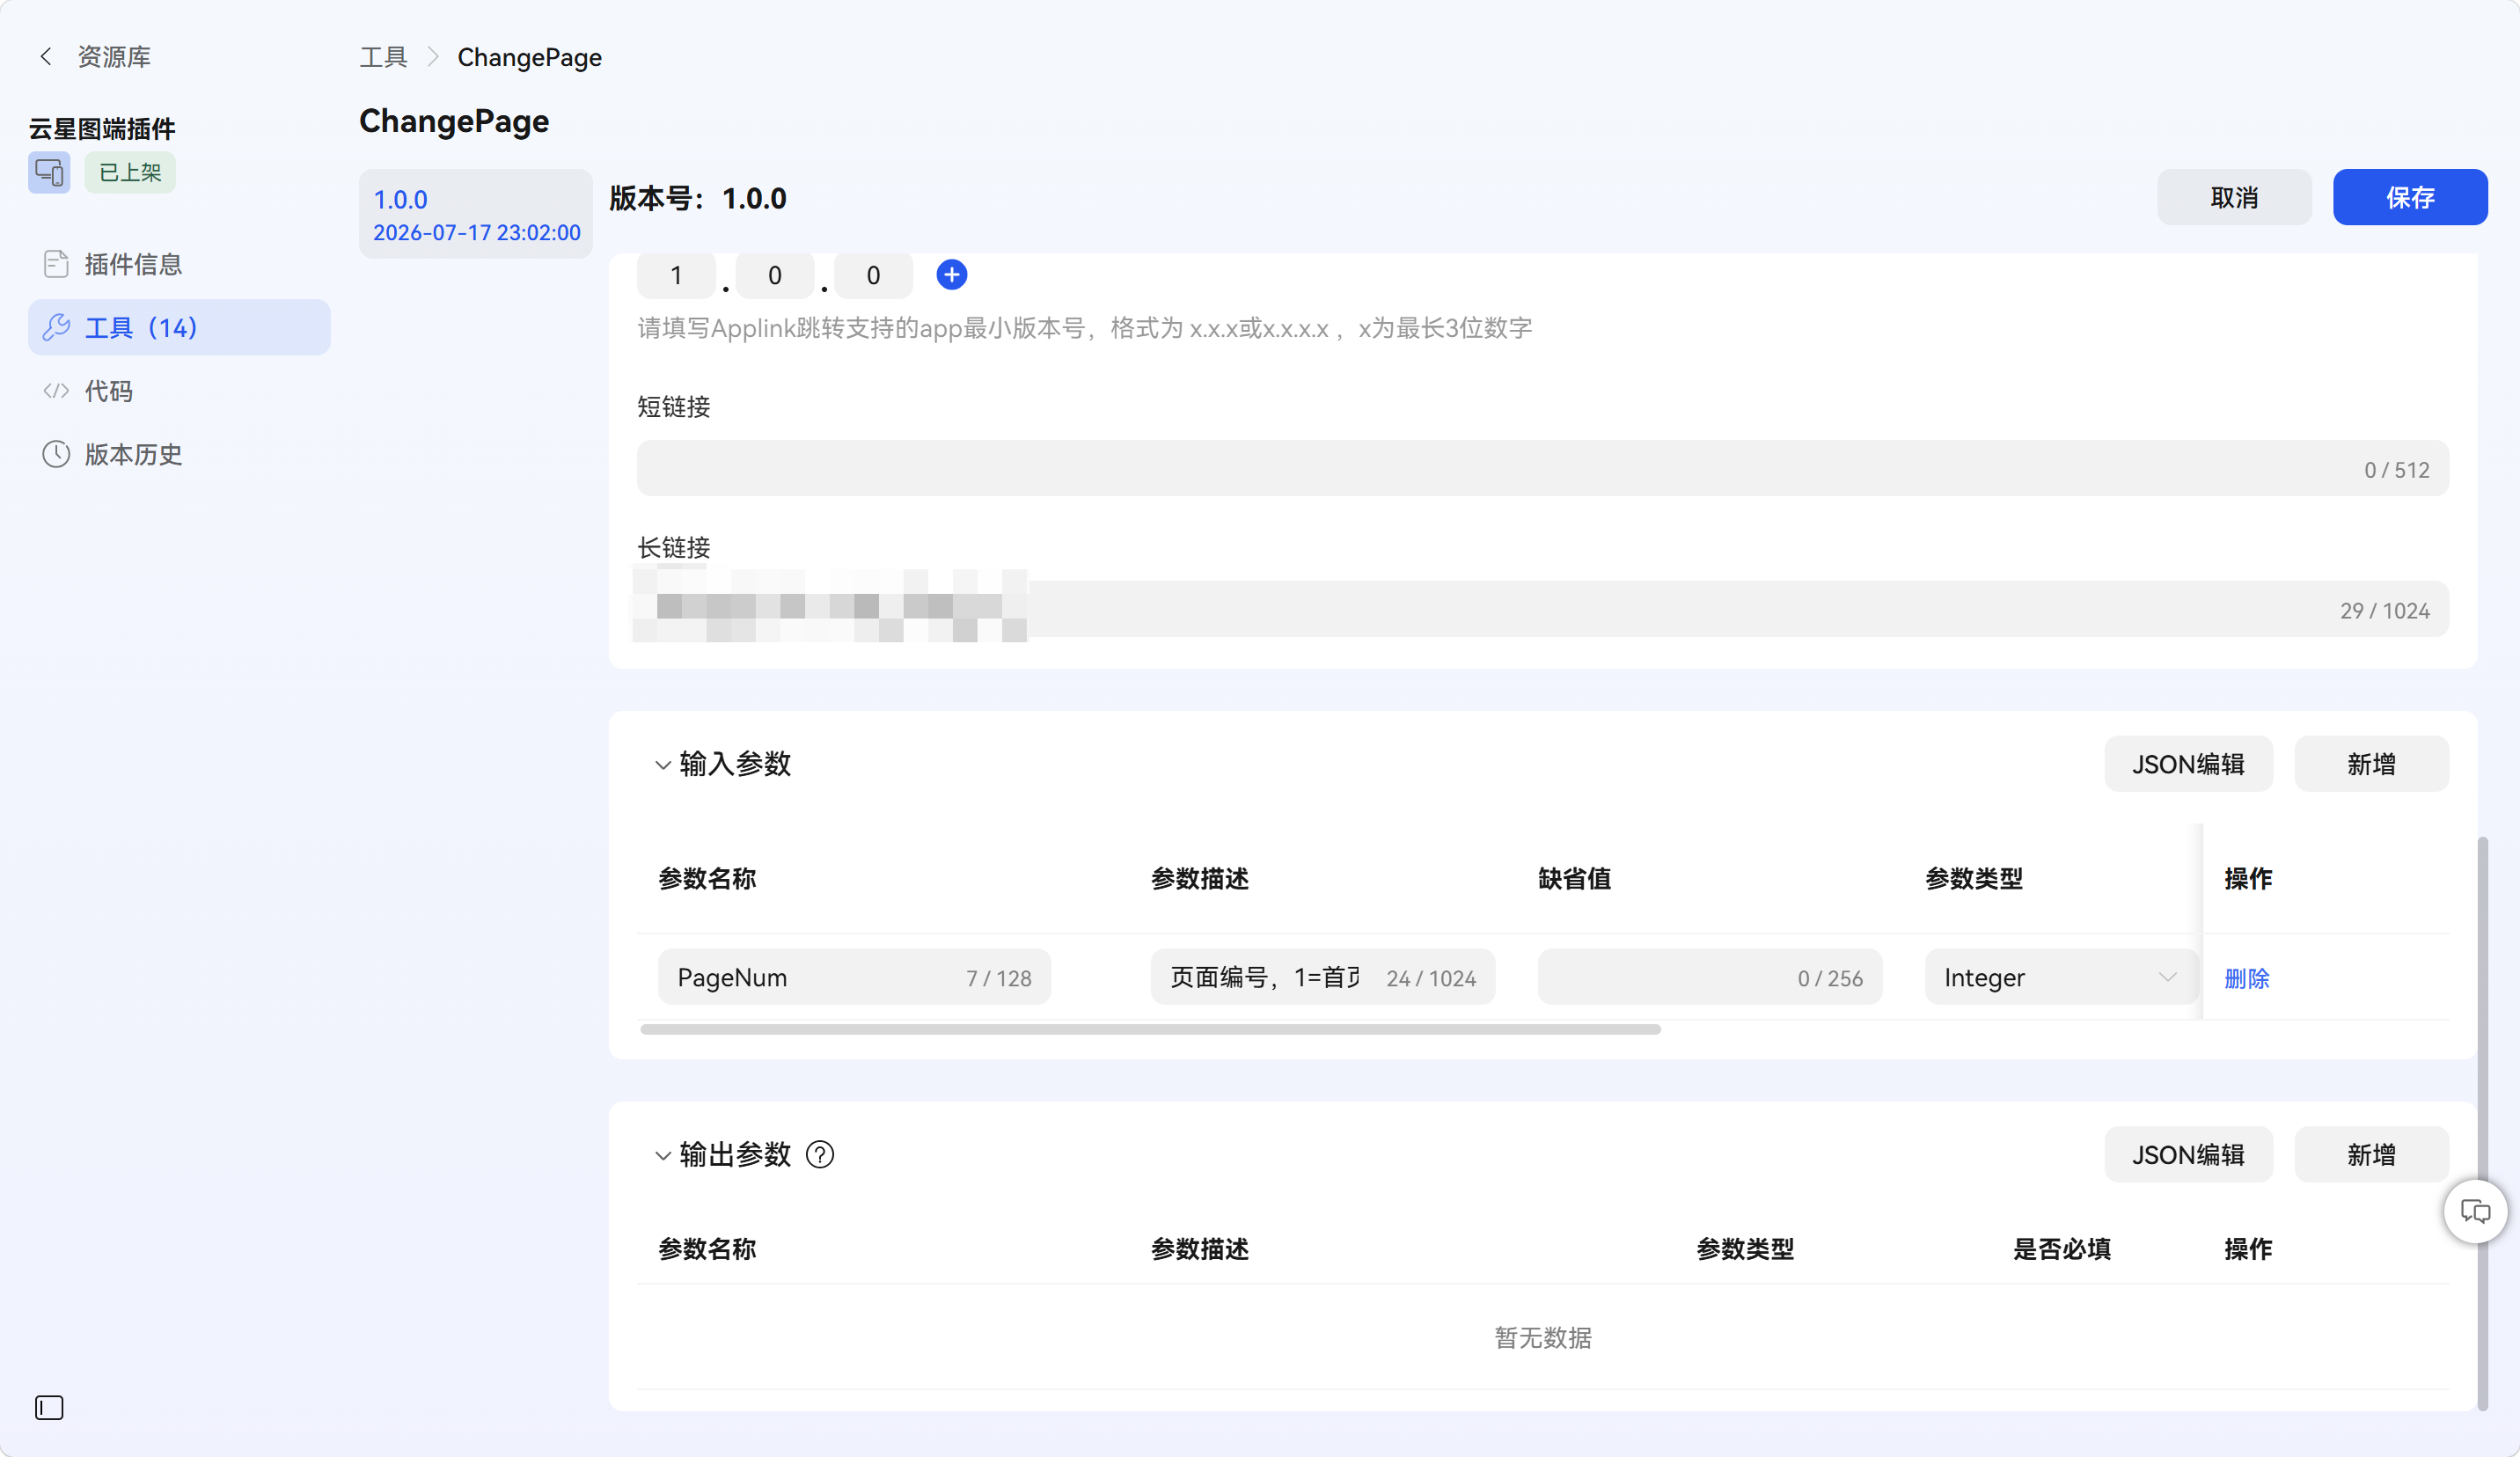Select the 工具 (14) sidebar item
The image size is (2520, 1457).
(179, 327)
